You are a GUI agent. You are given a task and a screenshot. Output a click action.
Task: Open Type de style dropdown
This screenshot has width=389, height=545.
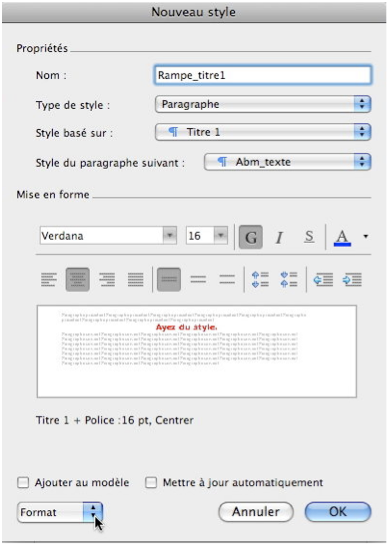pyautogui.click(x=263, y=104)
